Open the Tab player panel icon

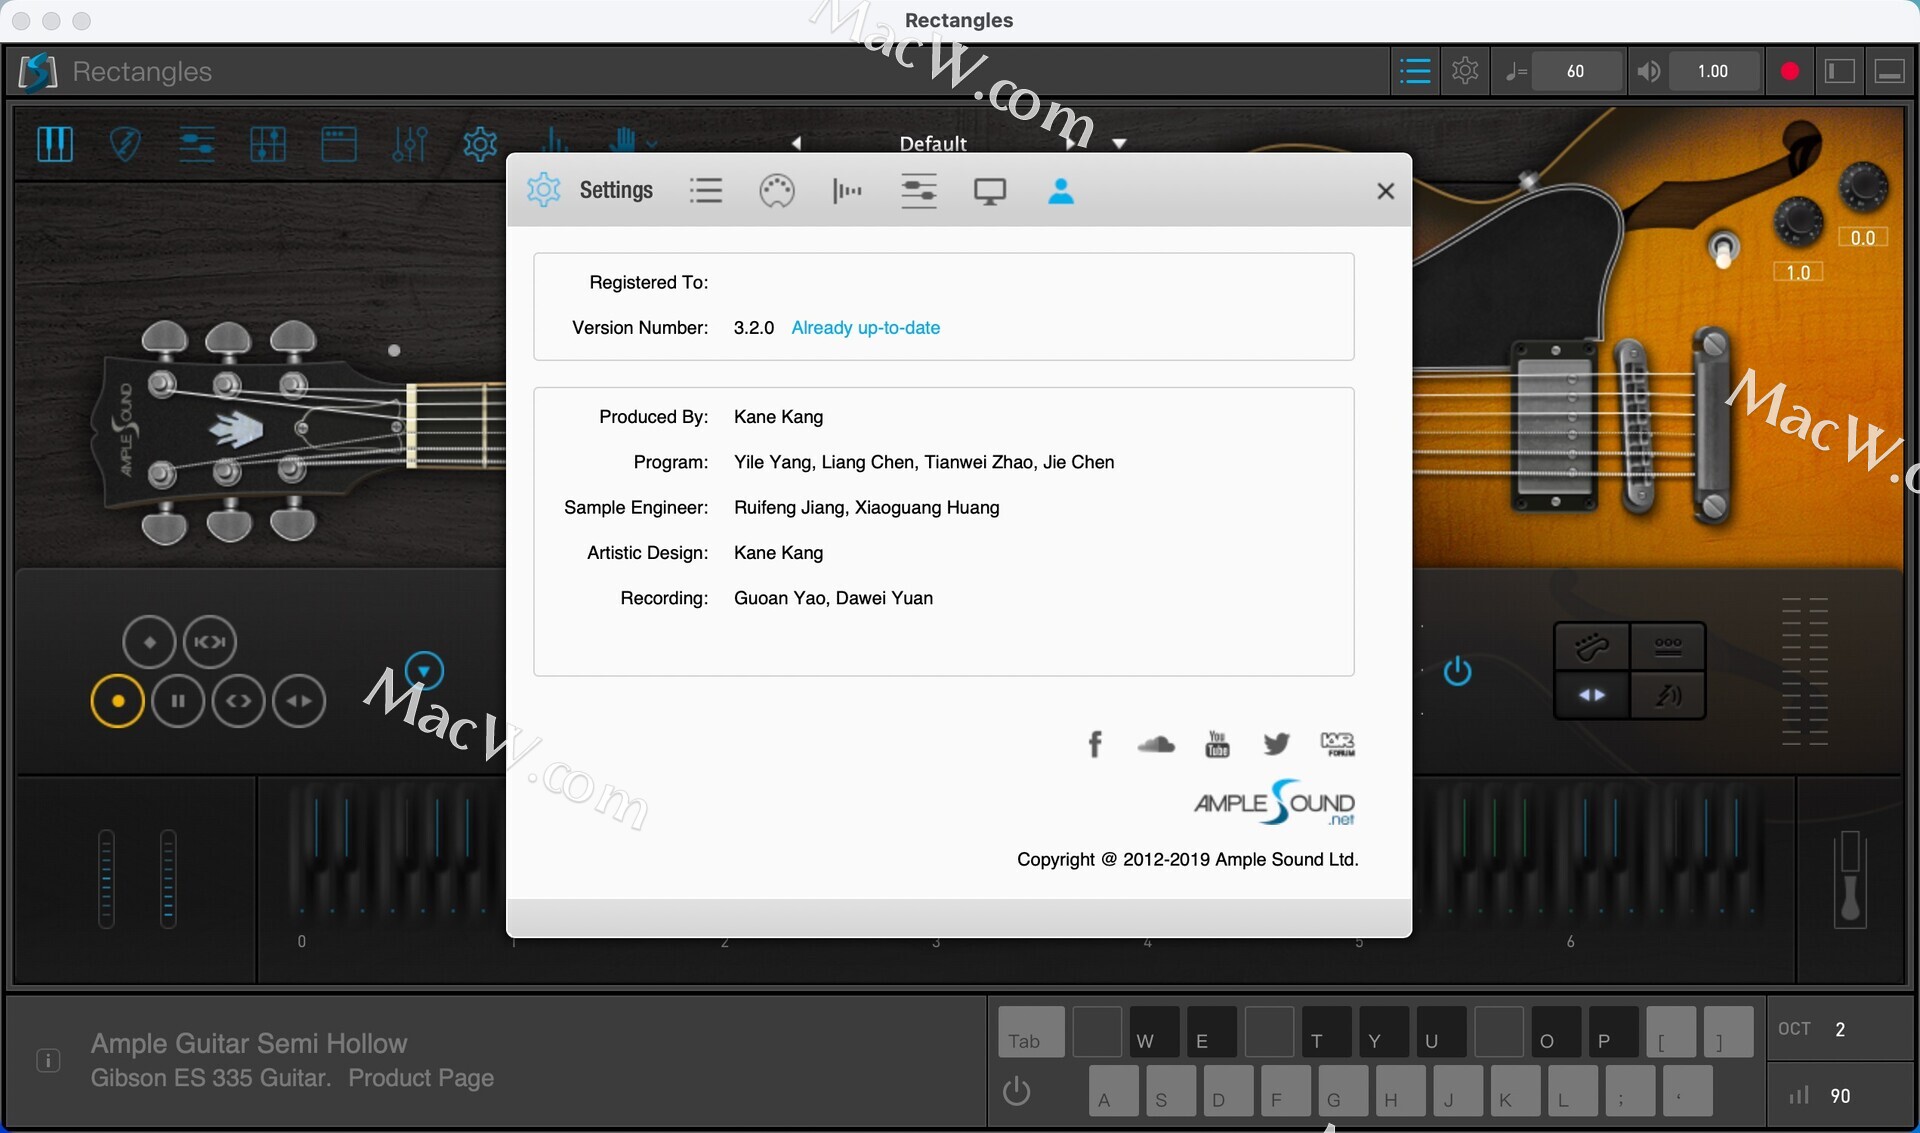[196, 144]
